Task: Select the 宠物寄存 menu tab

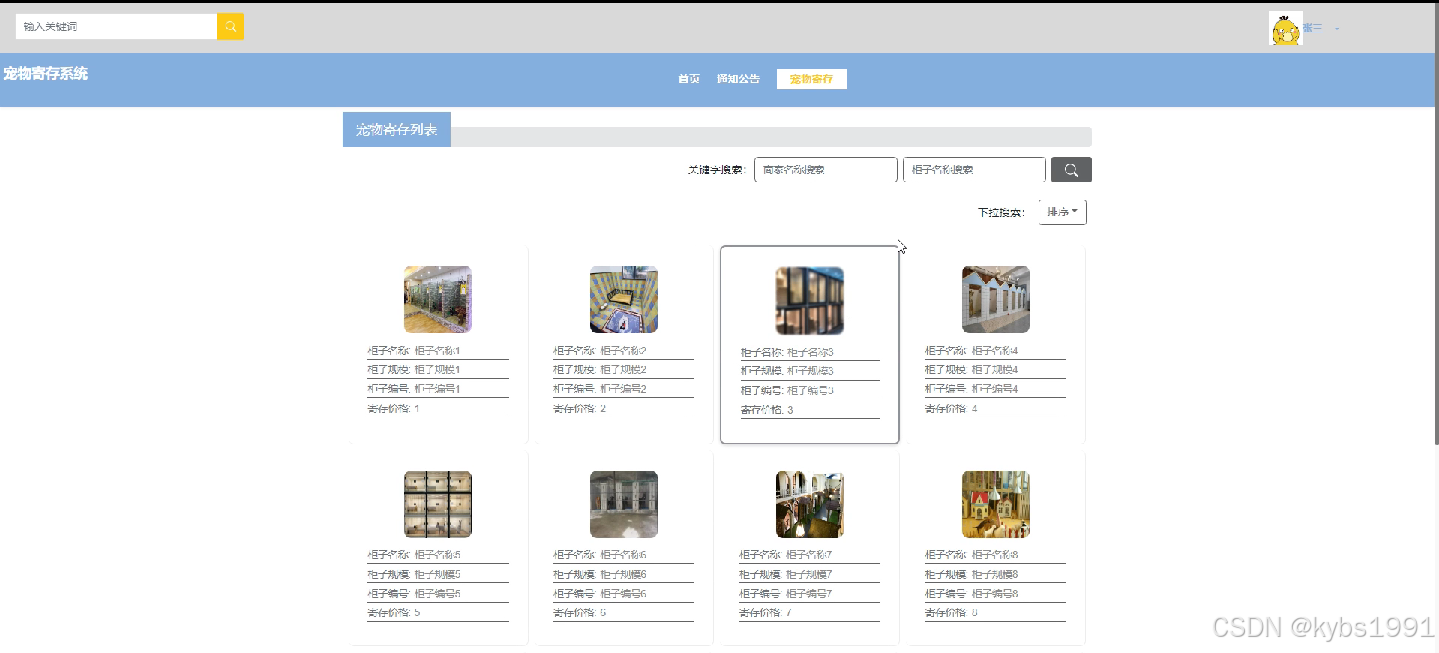Action: (811, 79)
